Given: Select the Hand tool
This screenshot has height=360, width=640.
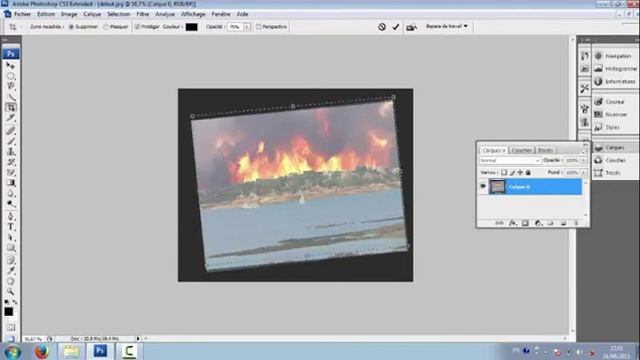Looking at the screenshot, I should click(11, 281).
